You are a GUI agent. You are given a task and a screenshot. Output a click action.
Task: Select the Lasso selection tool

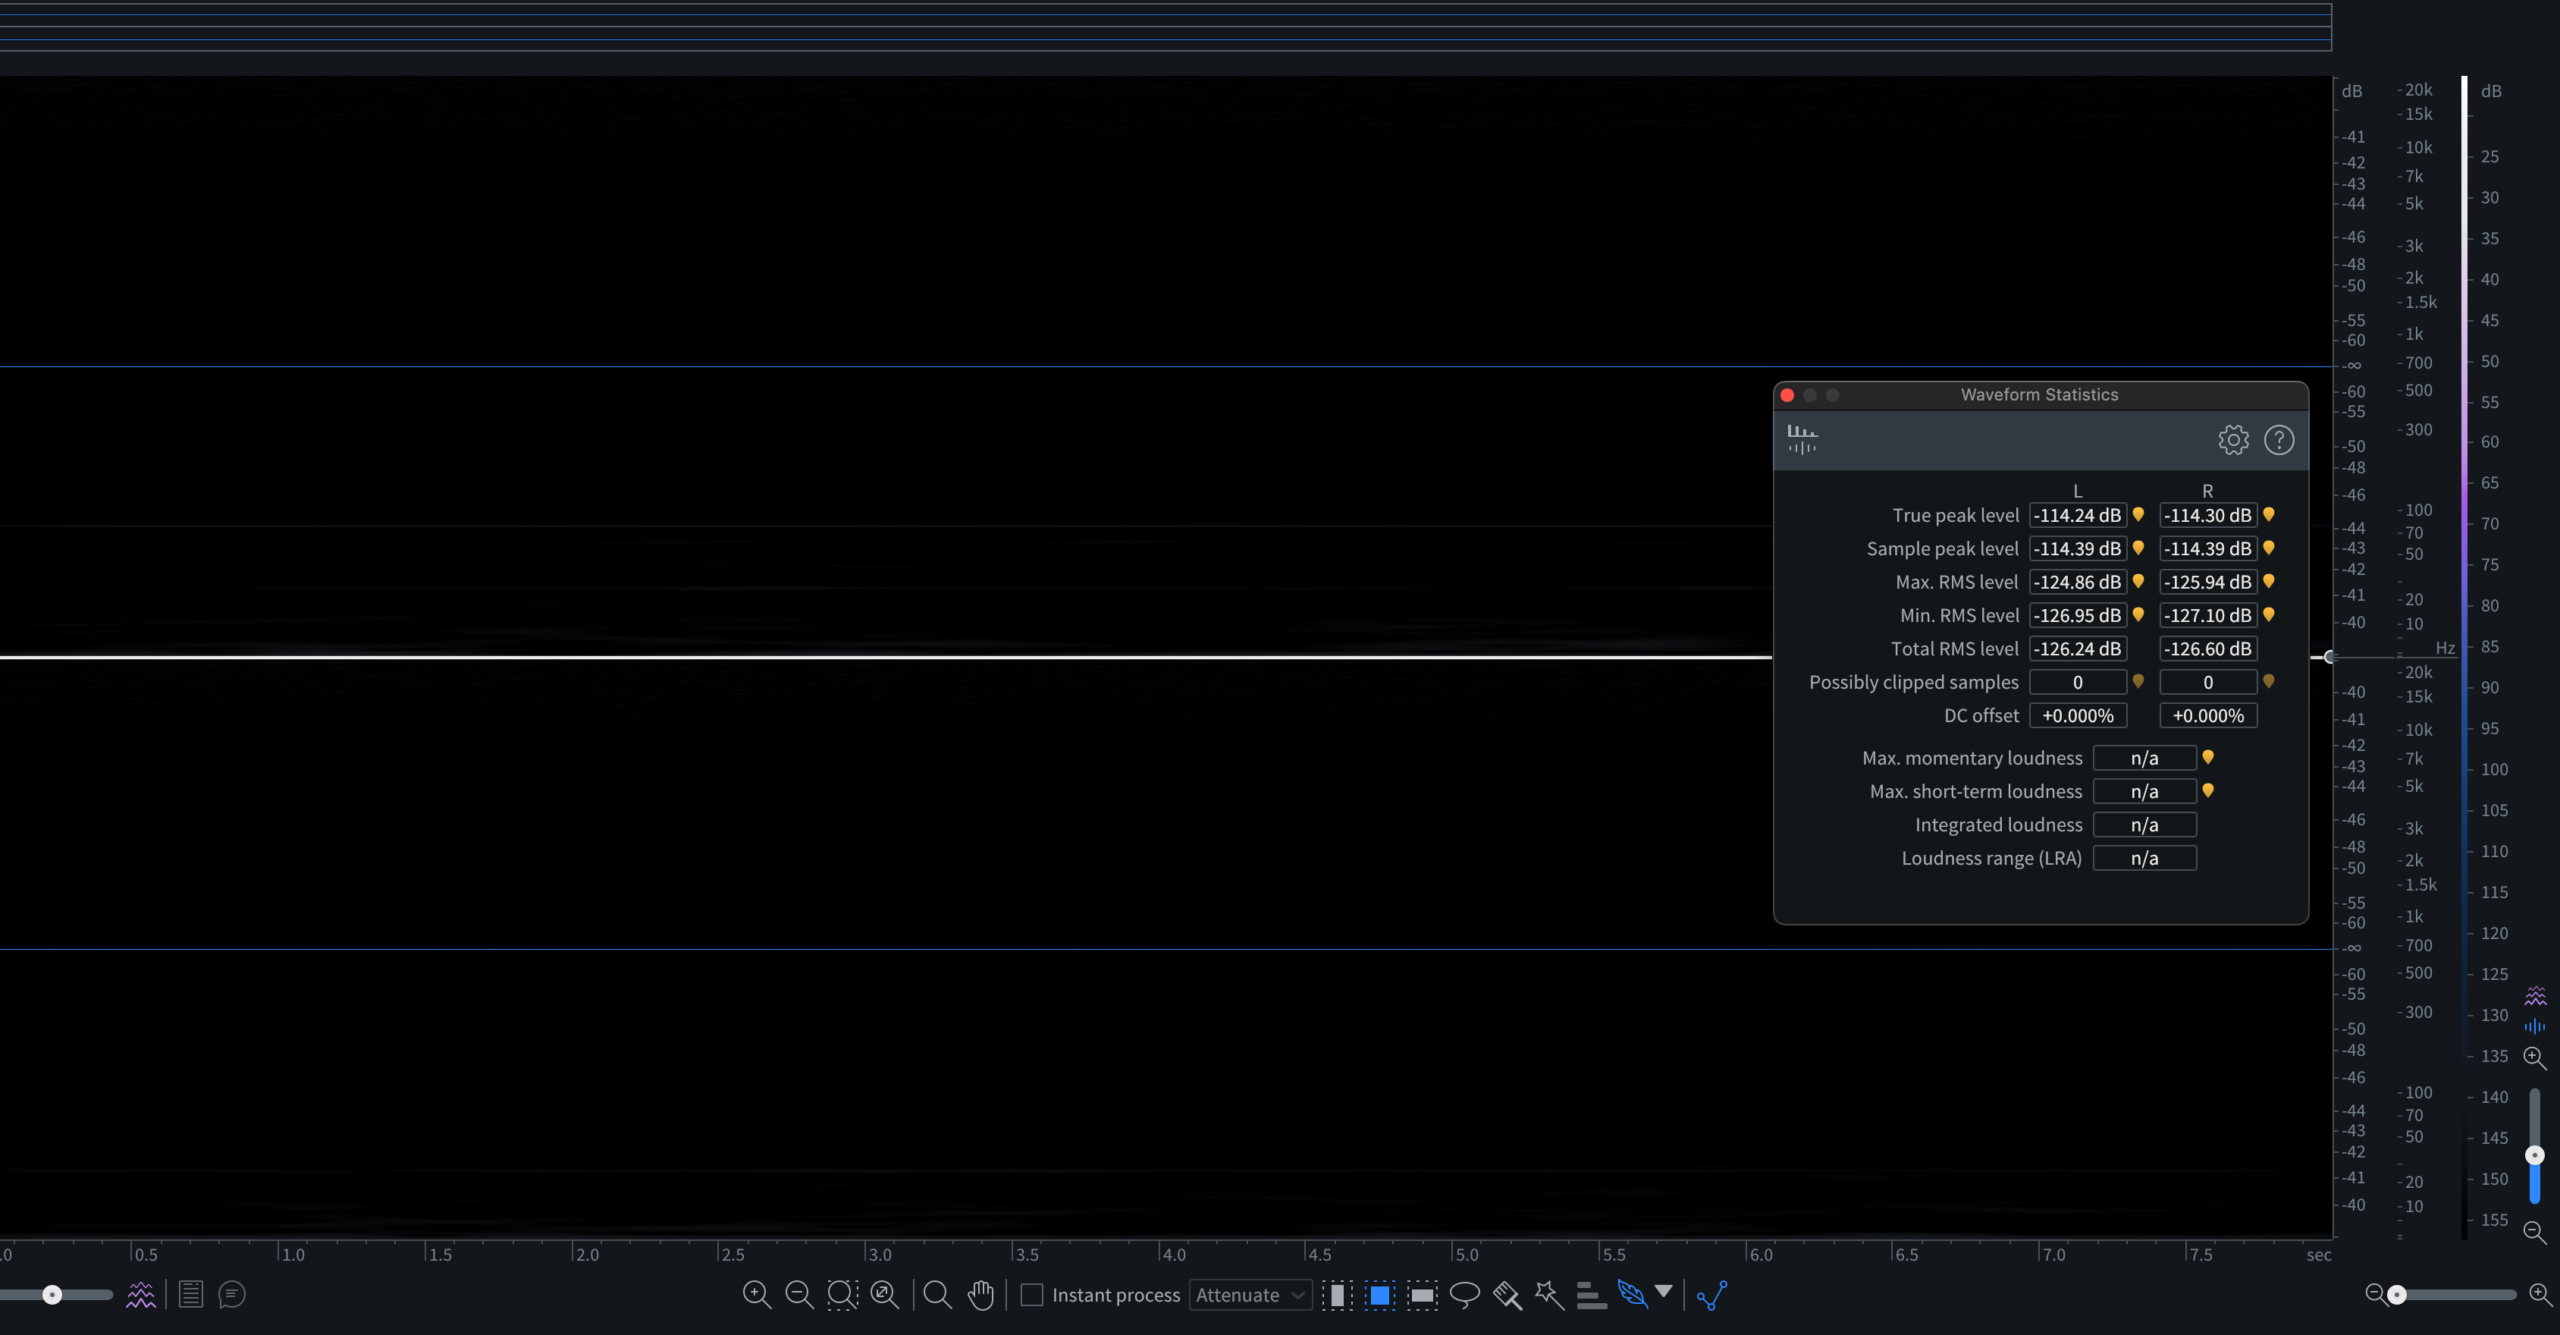1464,1295
